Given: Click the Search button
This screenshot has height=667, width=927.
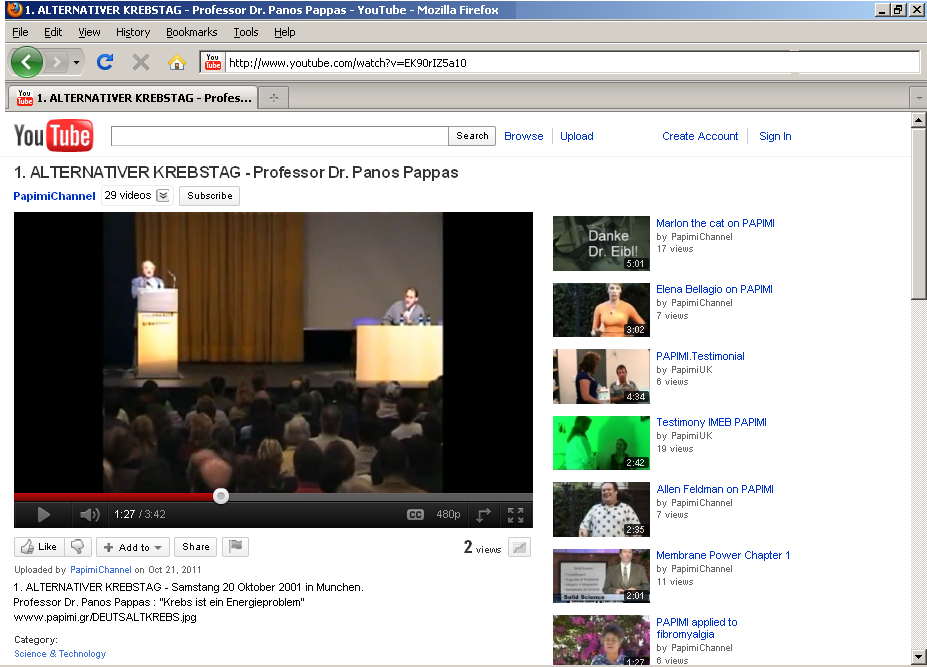Looking at the screenshot, I should coord(472,136).
